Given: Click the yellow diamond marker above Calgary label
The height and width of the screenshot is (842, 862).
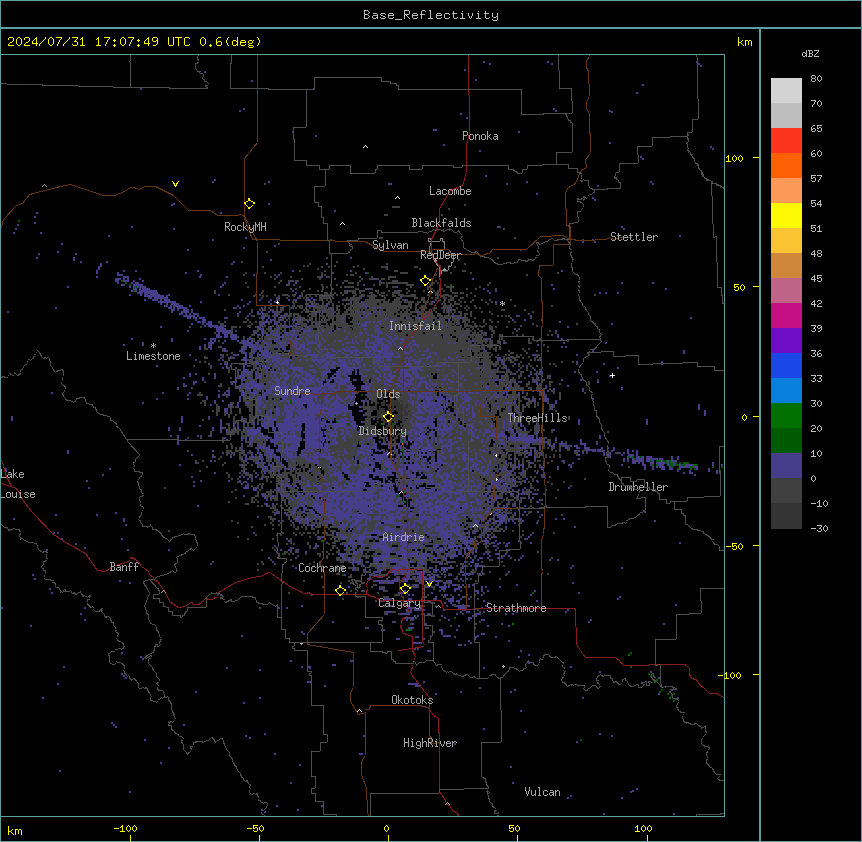Looking at the screenshot, I should (405, 589).
